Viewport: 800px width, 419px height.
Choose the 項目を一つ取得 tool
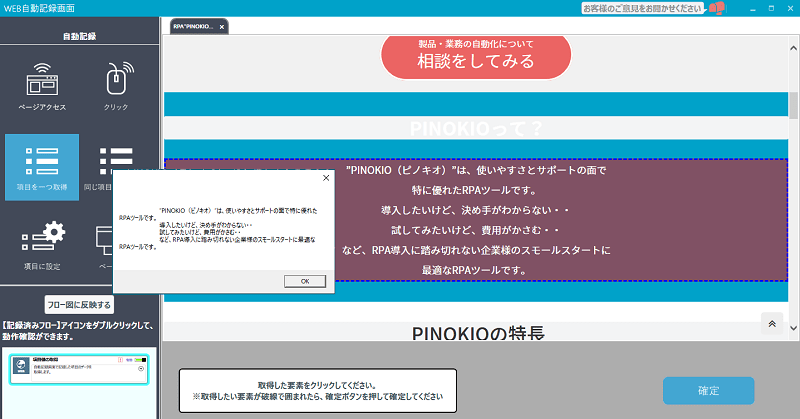coord(42,167)
